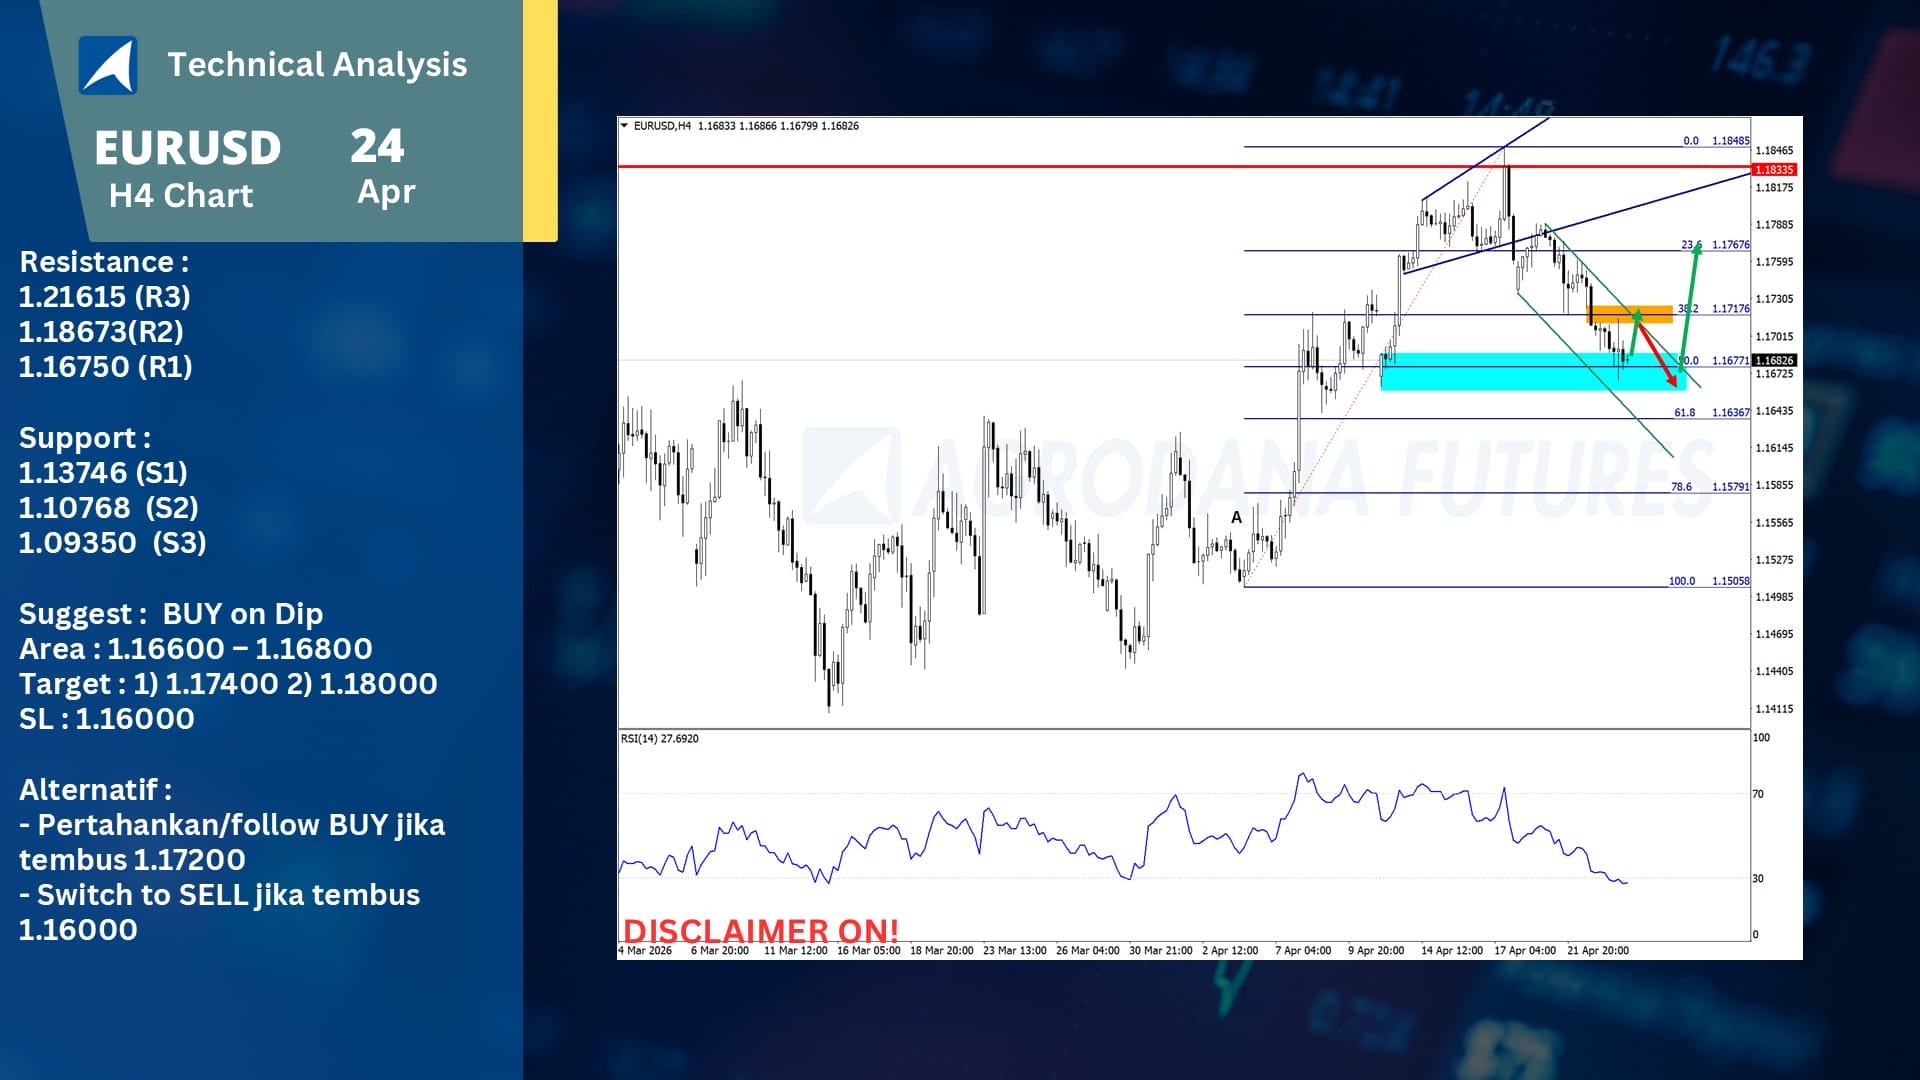
Task: Click the 61.8 Fibonacci level label
Action: click(1684, 413)
